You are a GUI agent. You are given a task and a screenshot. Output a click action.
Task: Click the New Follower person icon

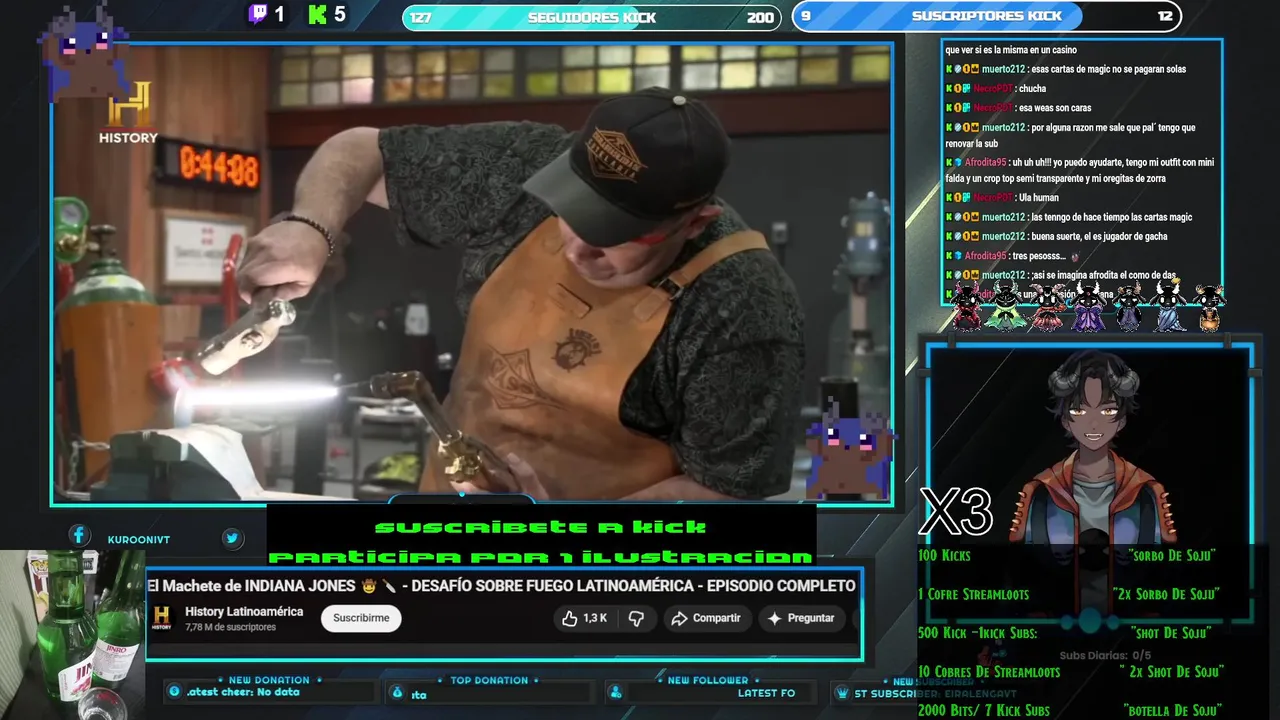pyautogui.click(x=615, y=692)
